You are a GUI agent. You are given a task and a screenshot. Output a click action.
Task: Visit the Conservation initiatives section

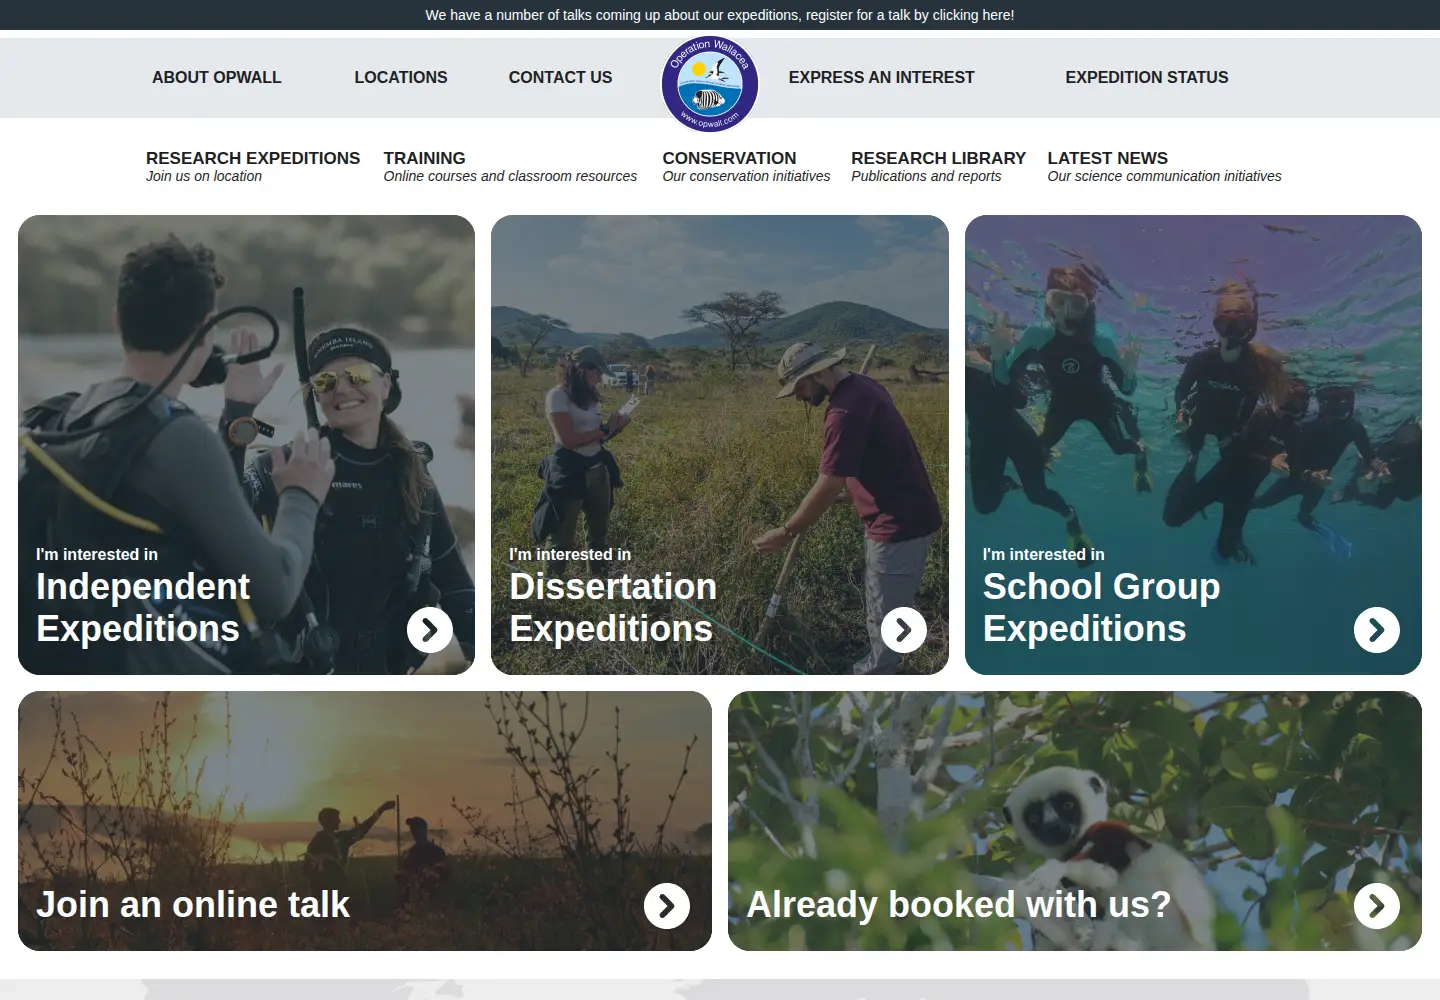point(746,166)
